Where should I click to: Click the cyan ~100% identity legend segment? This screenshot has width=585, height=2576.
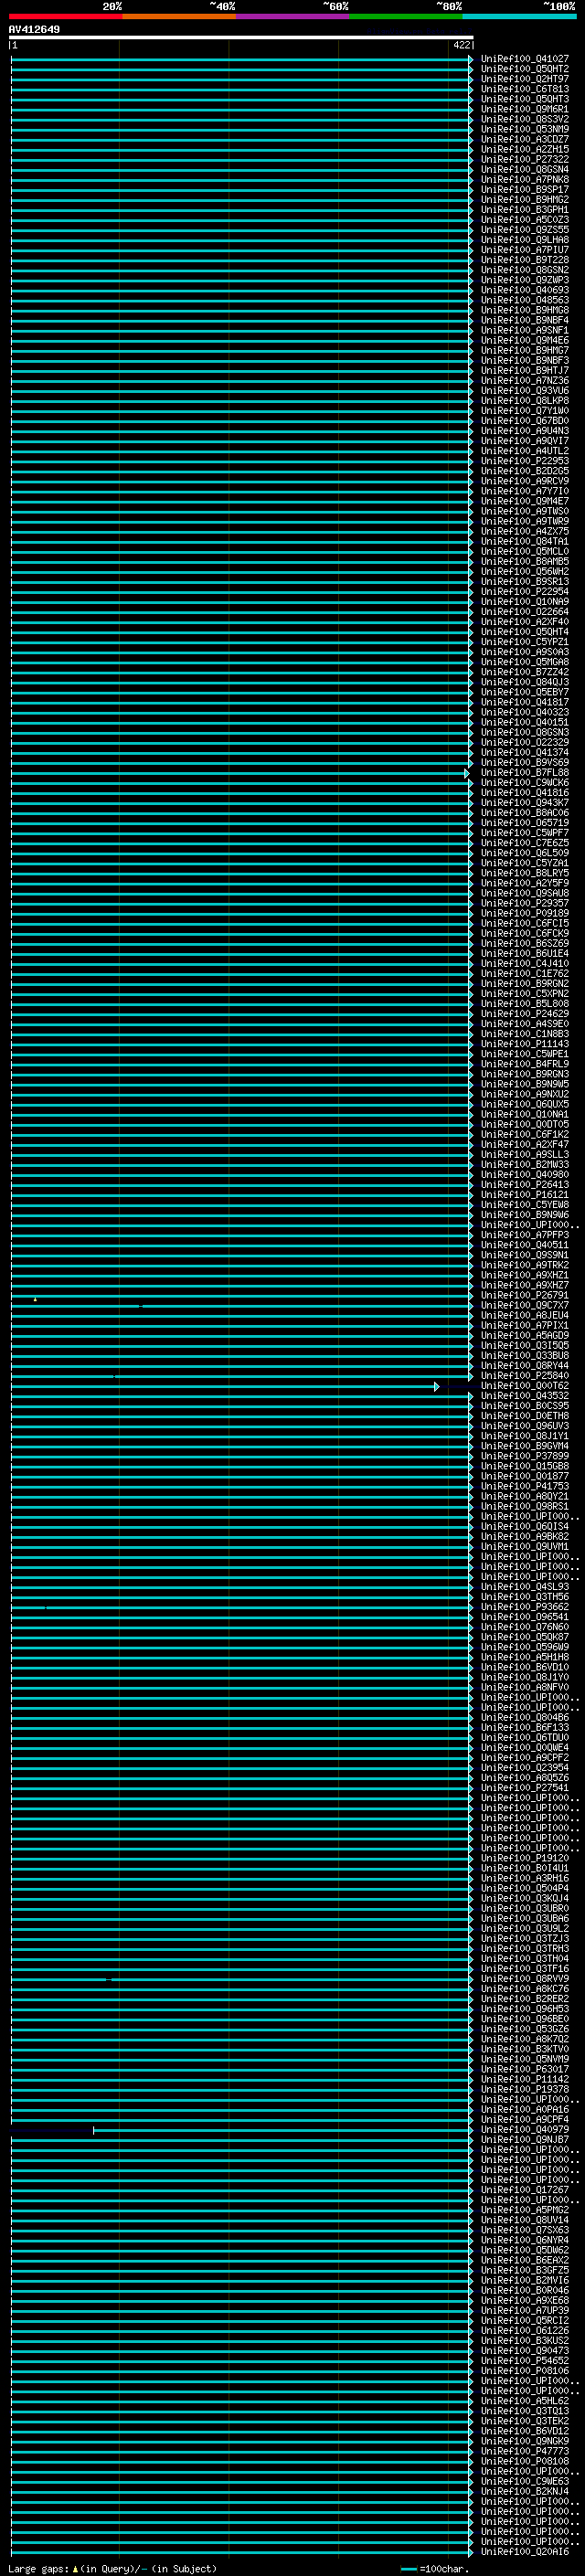click(x=519, y=17)
